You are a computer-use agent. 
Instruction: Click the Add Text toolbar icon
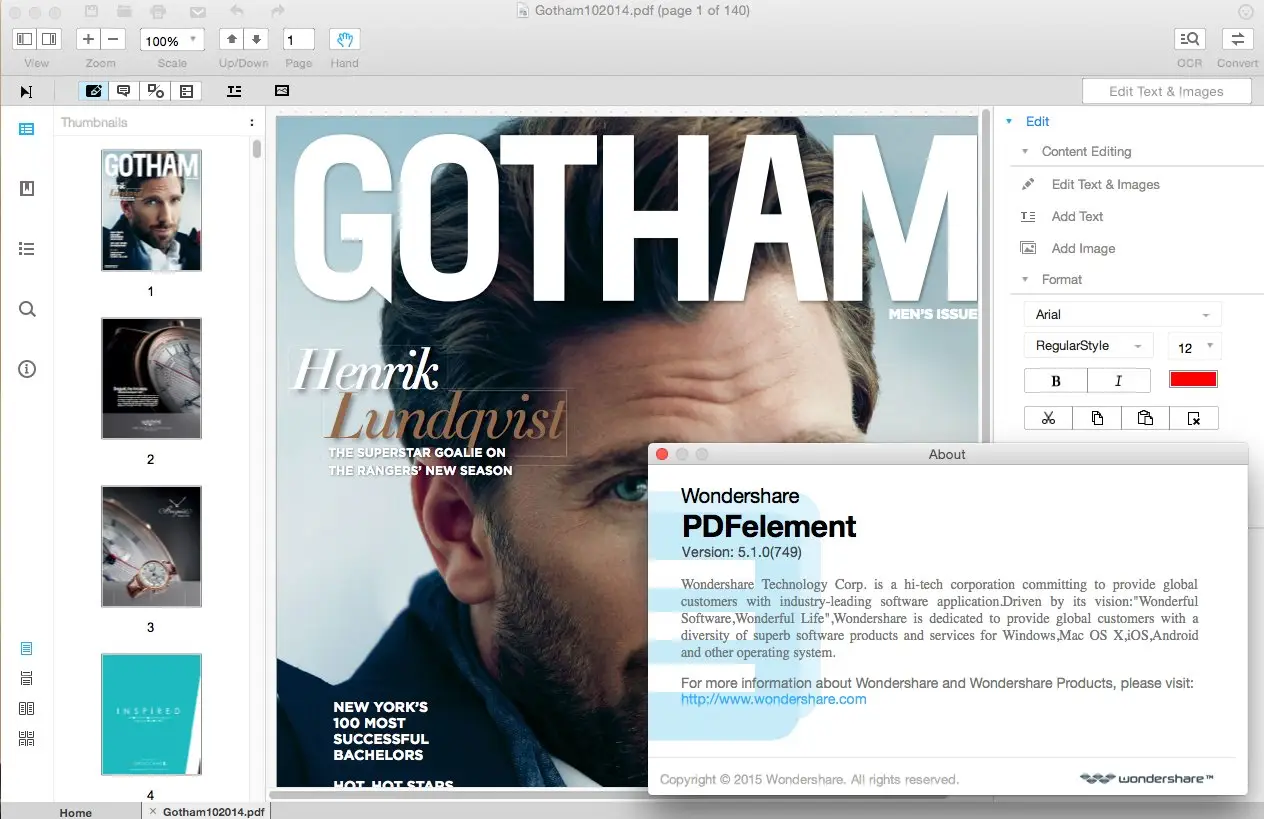click(x=234, y=91)
